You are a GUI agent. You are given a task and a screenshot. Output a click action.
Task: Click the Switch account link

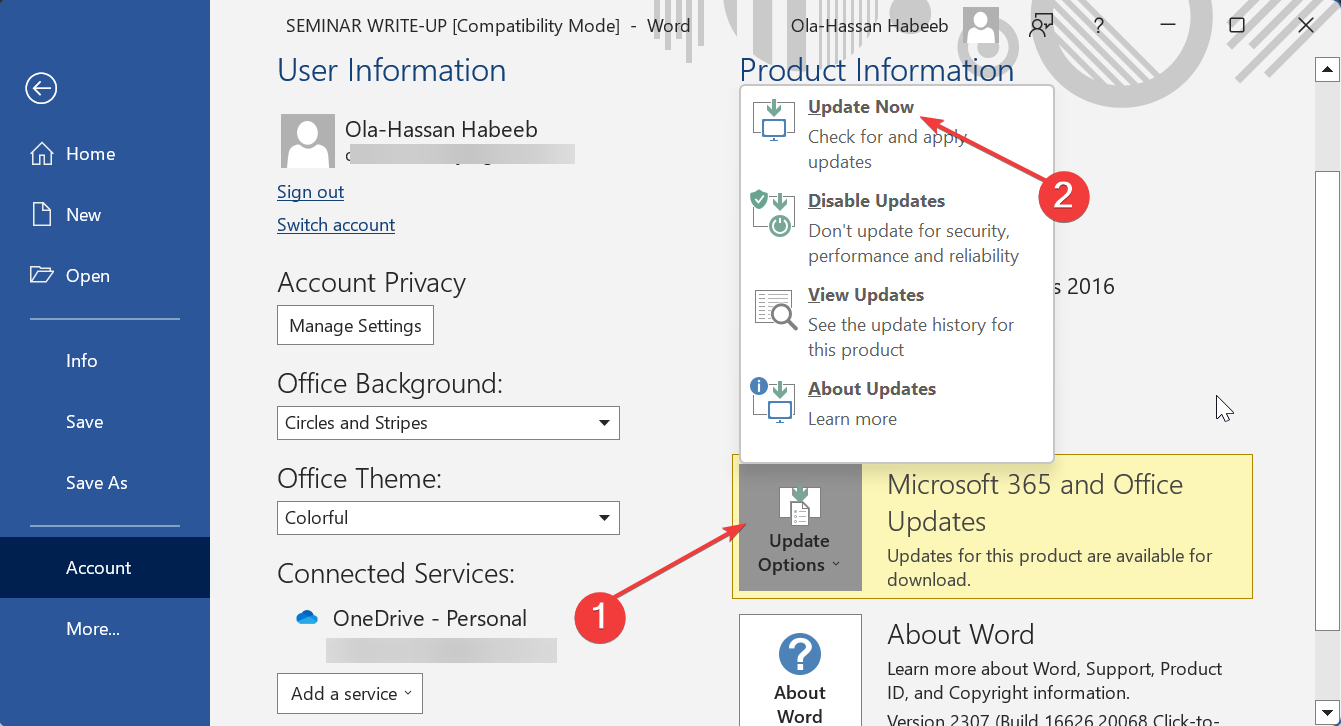point(336,225)
